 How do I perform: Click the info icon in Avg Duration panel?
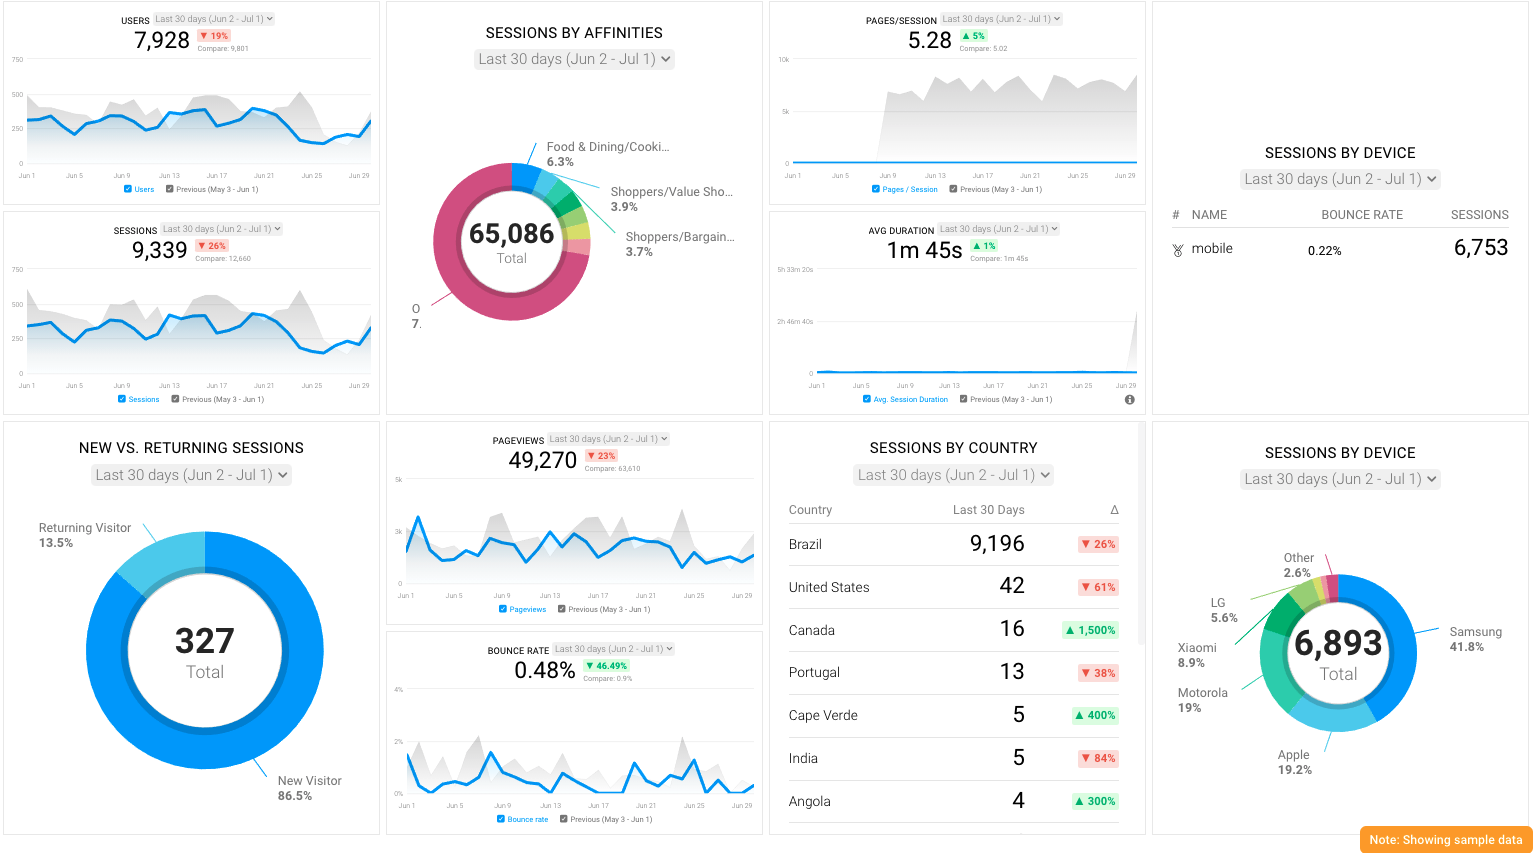pyautogui.click(x=1129, y=400)
